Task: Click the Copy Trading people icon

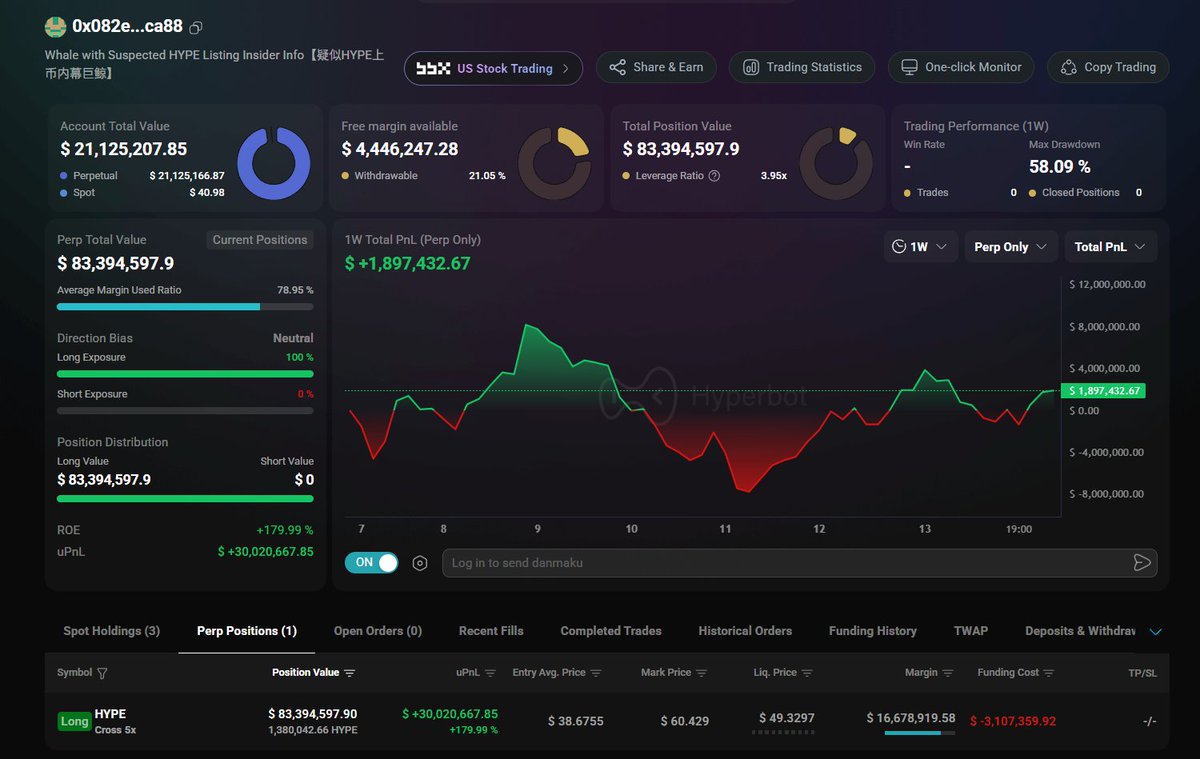Action: [x=1068, y=67]
